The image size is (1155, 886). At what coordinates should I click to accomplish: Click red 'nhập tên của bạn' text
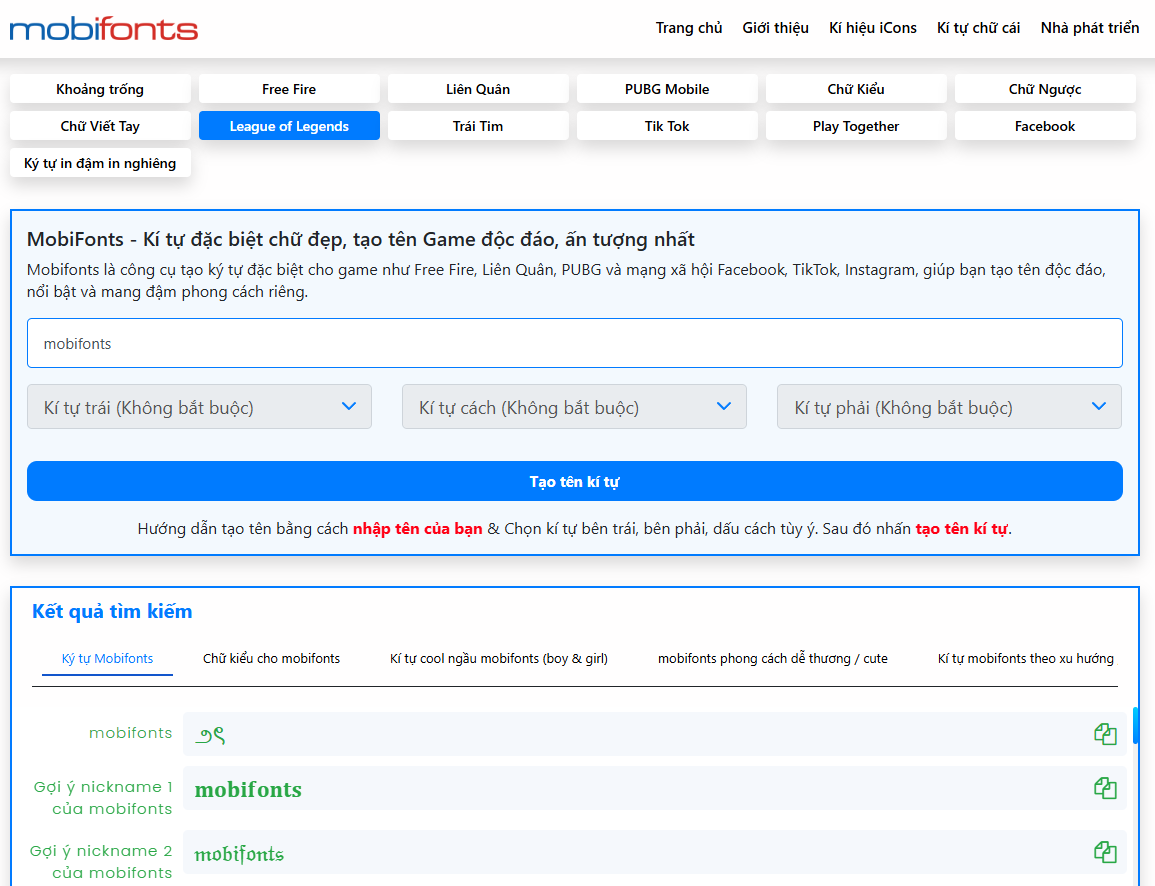(x=418, y=529)
